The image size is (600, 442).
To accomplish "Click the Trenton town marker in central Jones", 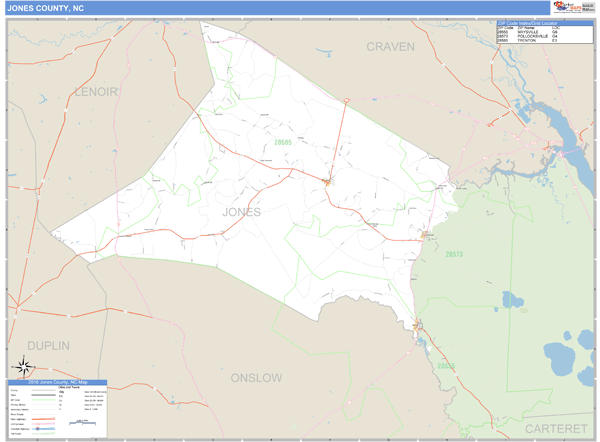I will (x=327, y=181).
